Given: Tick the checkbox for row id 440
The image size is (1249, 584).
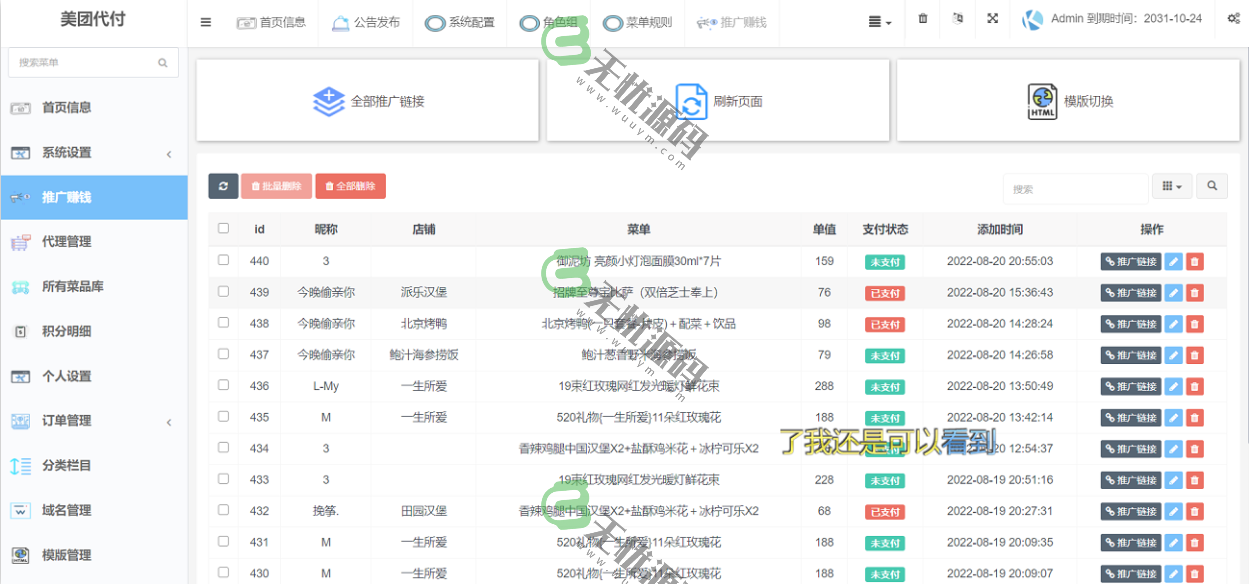Looking at the screenshot, I should (223, 261).
